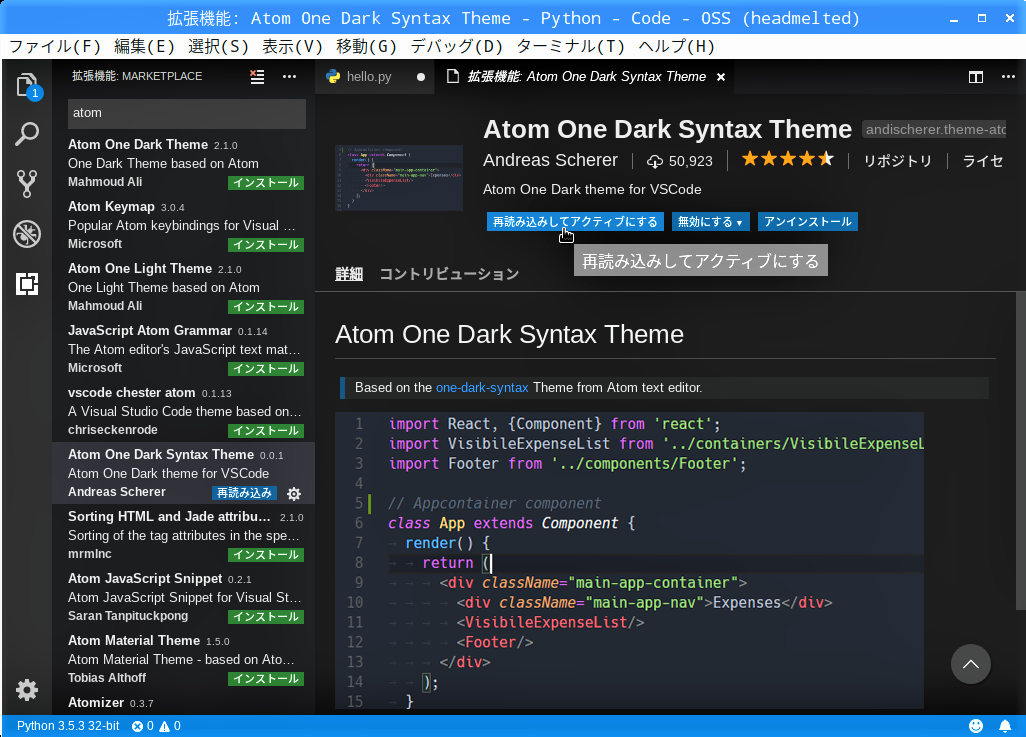
Task: Open the リポジトリ link
Action: pyautogui.click(x=897, y=161)
